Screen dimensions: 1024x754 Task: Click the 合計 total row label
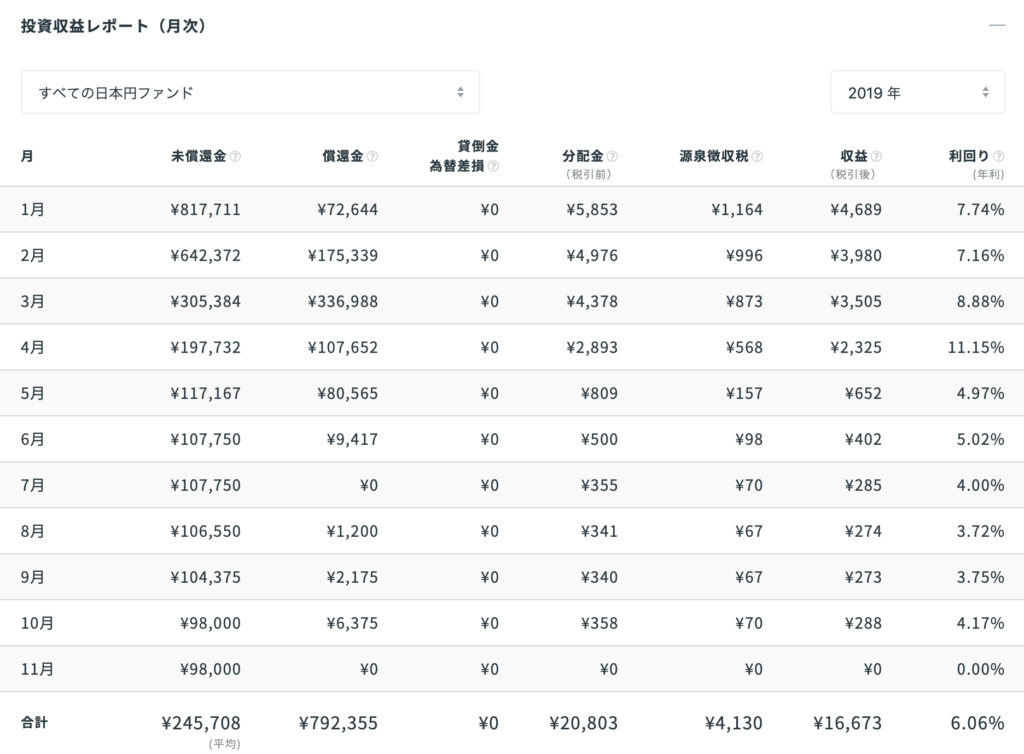click(35, 723)
